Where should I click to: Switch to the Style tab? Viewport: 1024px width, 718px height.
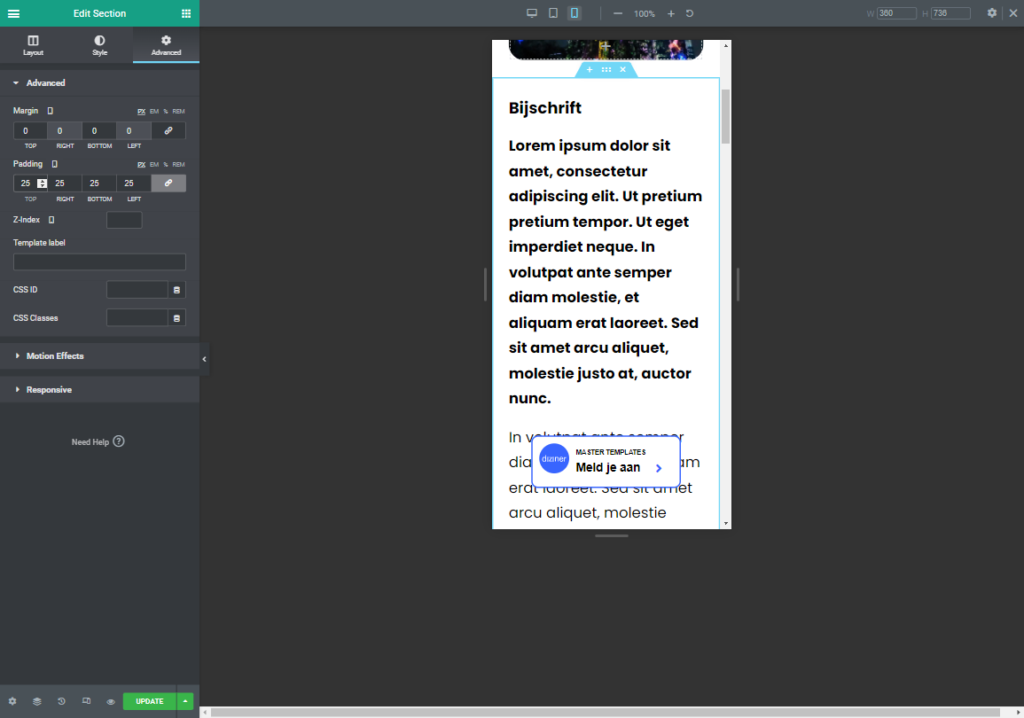[99, 45]
